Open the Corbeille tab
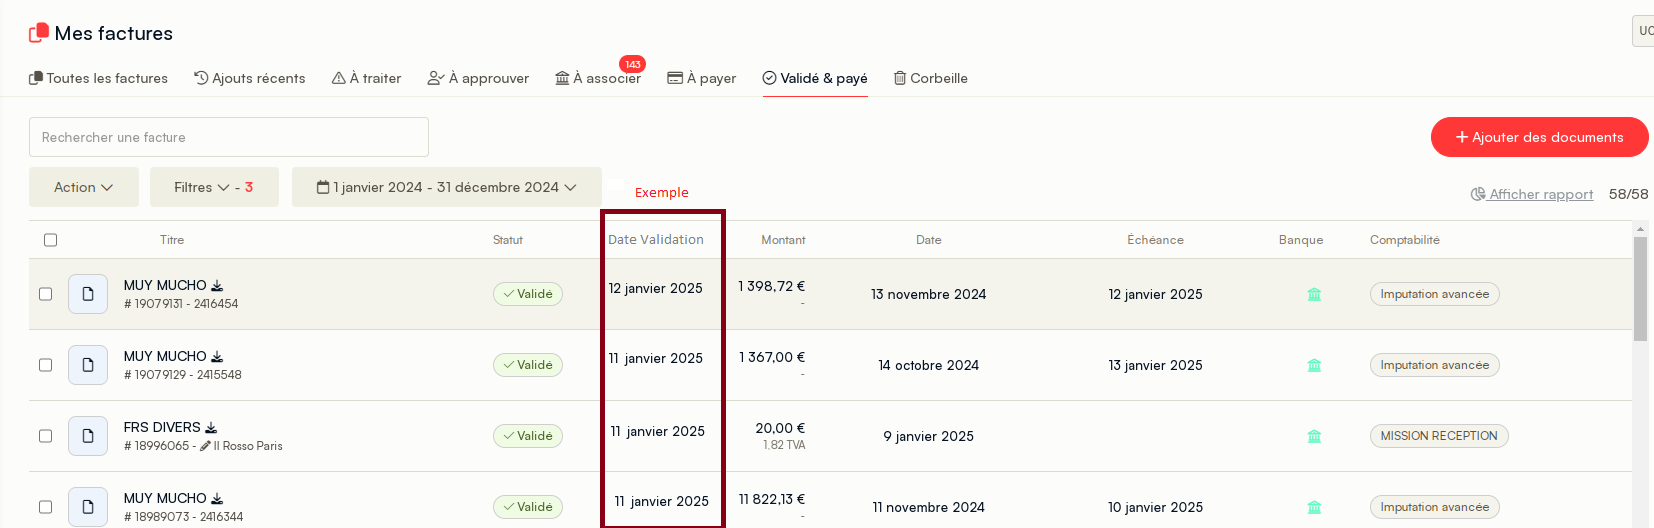The width and height of the screenshot is (1654, 528). pyautogui.click(x=930, y=78)
